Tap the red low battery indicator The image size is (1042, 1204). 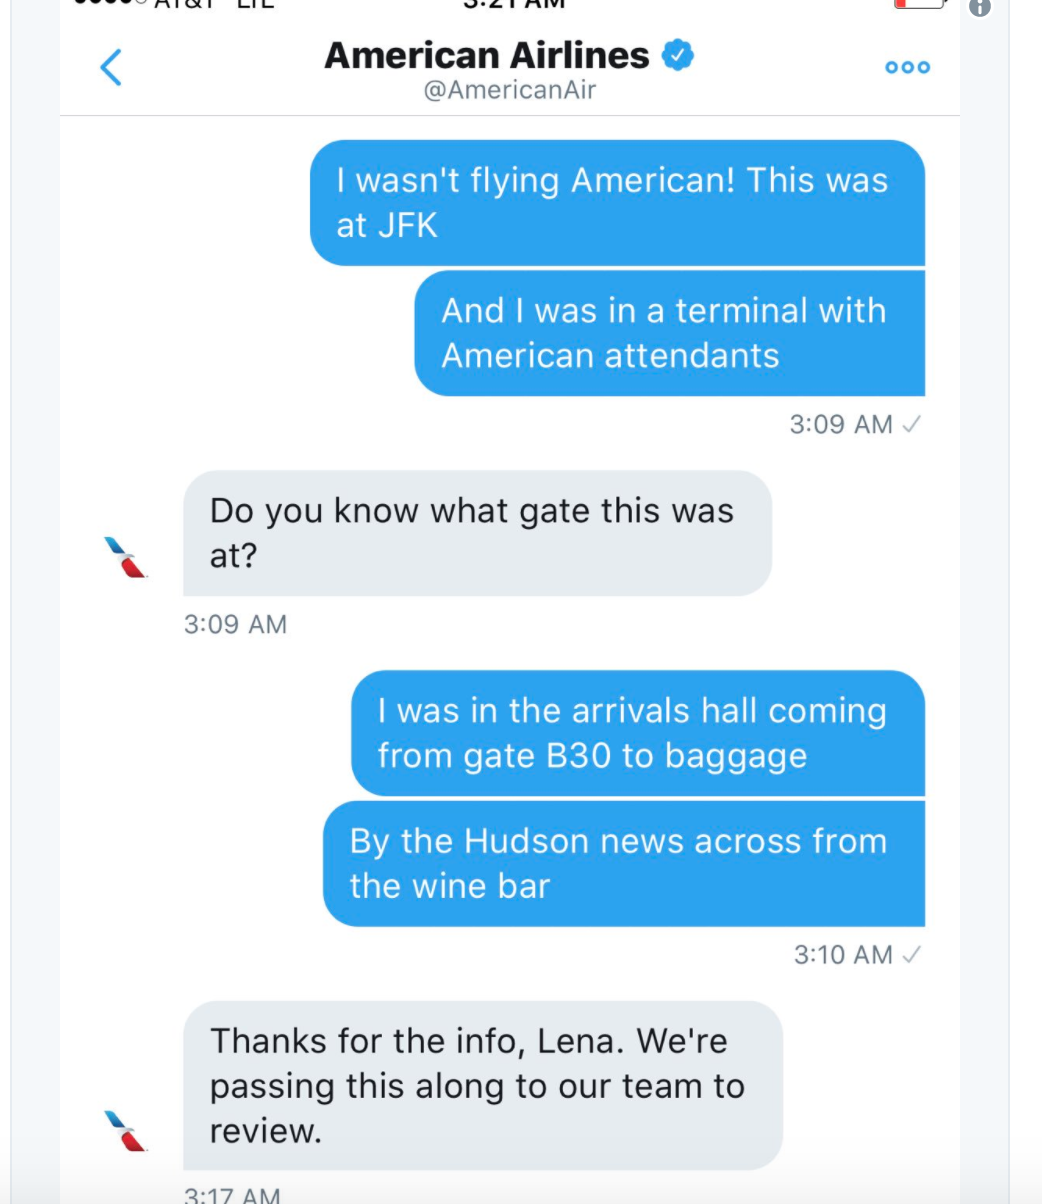918,4
